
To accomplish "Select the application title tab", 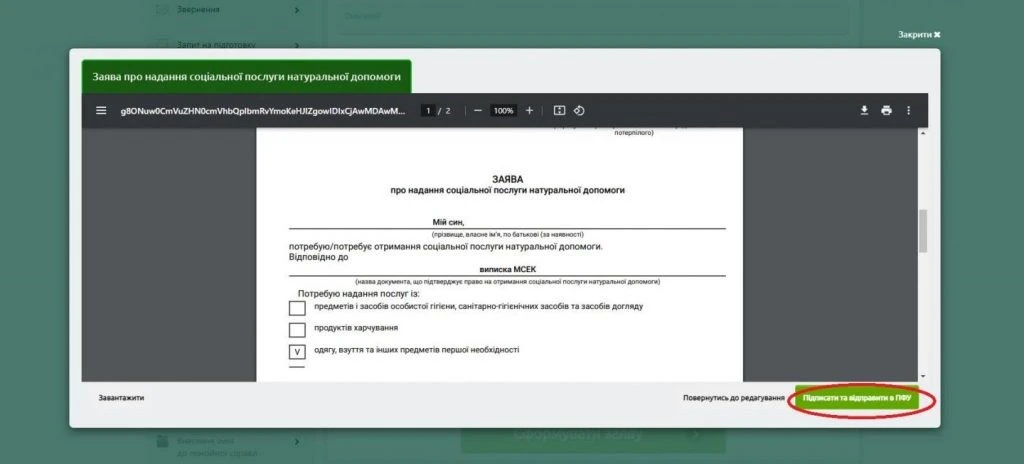I will (246, 76).
